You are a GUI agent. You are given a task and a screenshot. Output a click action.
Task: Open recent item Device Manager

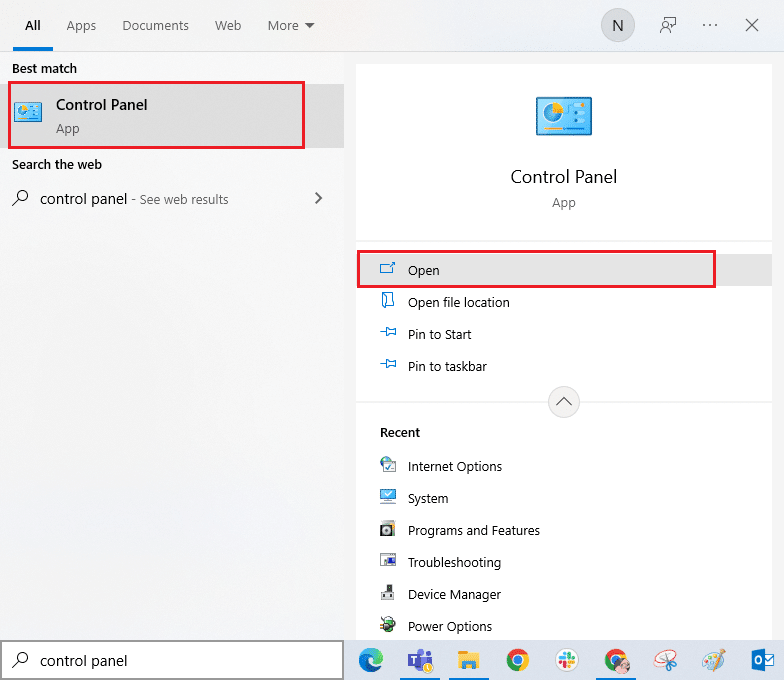tap(564, 594)
